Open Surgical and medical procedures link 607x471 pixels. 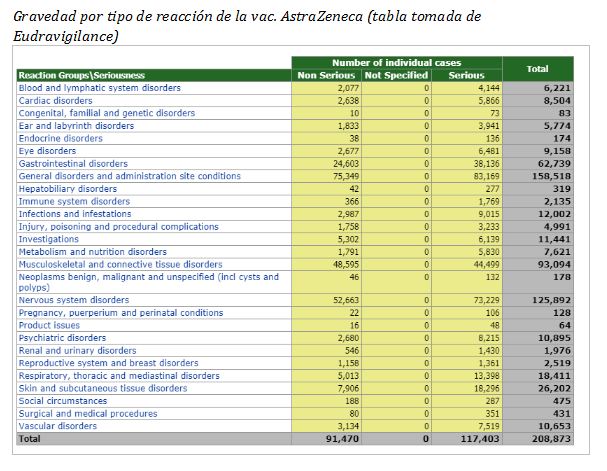(88, 414)
